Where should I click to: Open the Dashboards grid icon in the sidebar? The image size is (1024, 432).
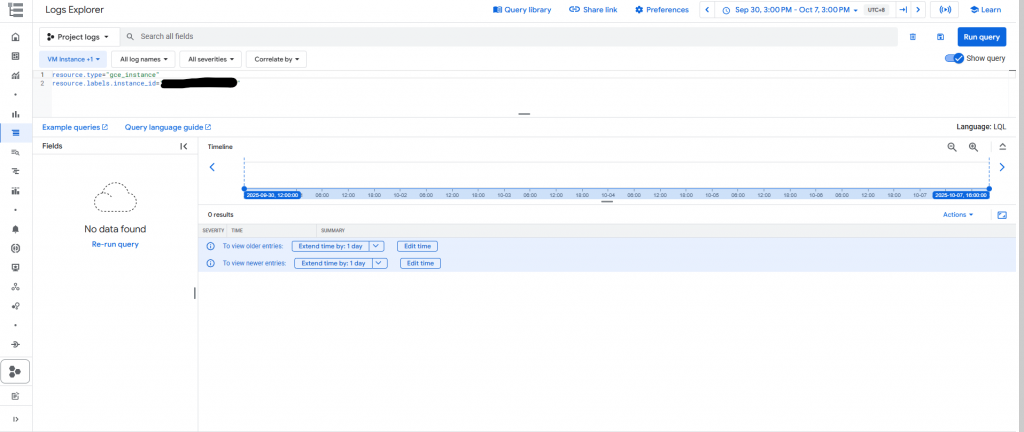tap(16, 56)
